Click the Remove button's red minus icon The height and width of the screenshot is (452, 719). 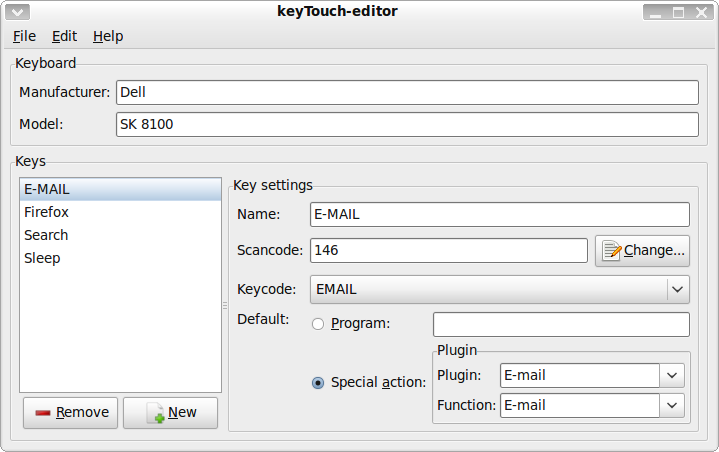click(x=43, y=413)
